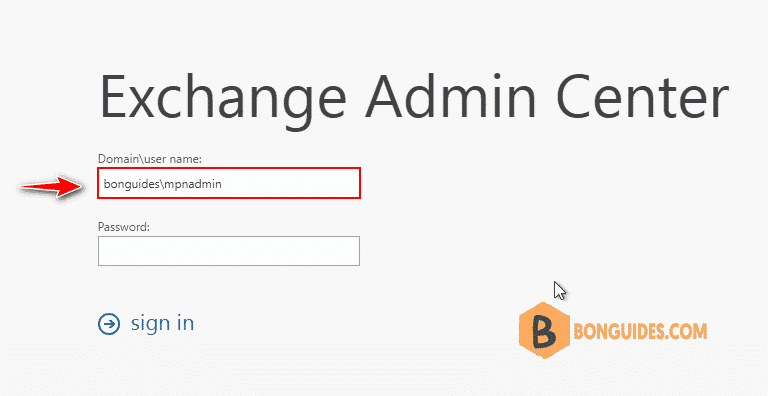
Task: Click the letter B inside the hexagon
Action: coord(544,333)
